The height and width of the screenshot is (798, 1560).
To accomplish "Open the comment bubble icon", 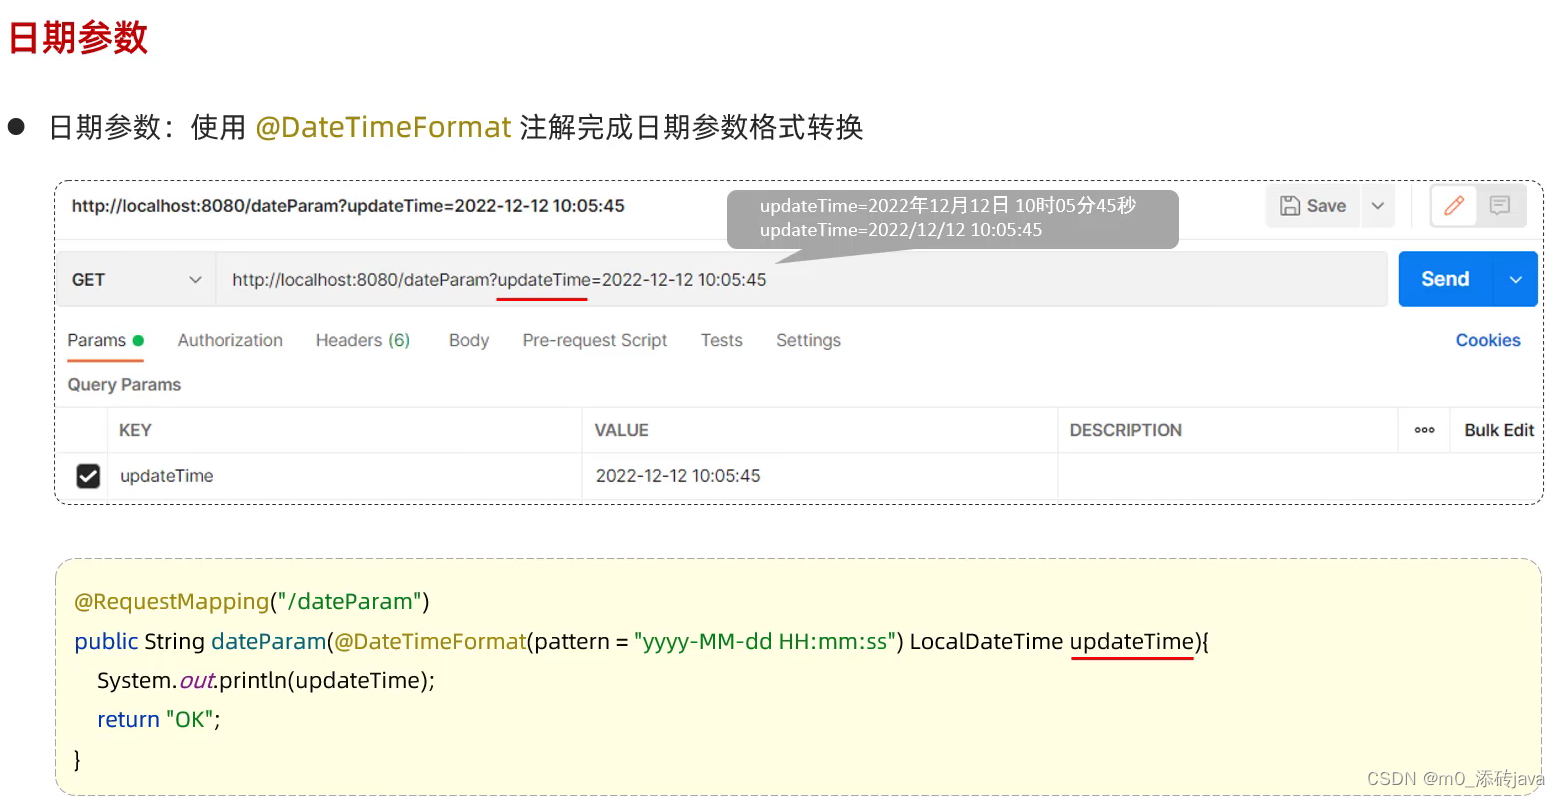I will point(1498,205).
